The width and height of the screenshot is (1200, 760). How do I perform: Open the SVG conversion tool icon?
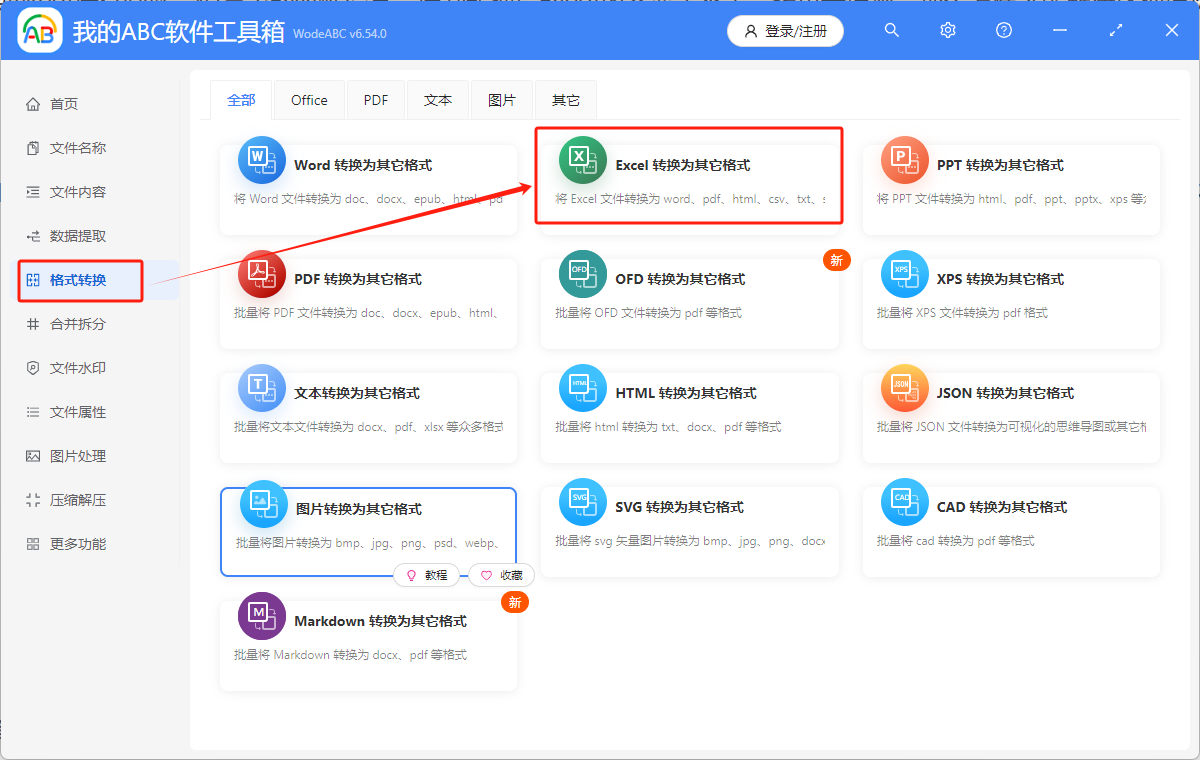582,501
